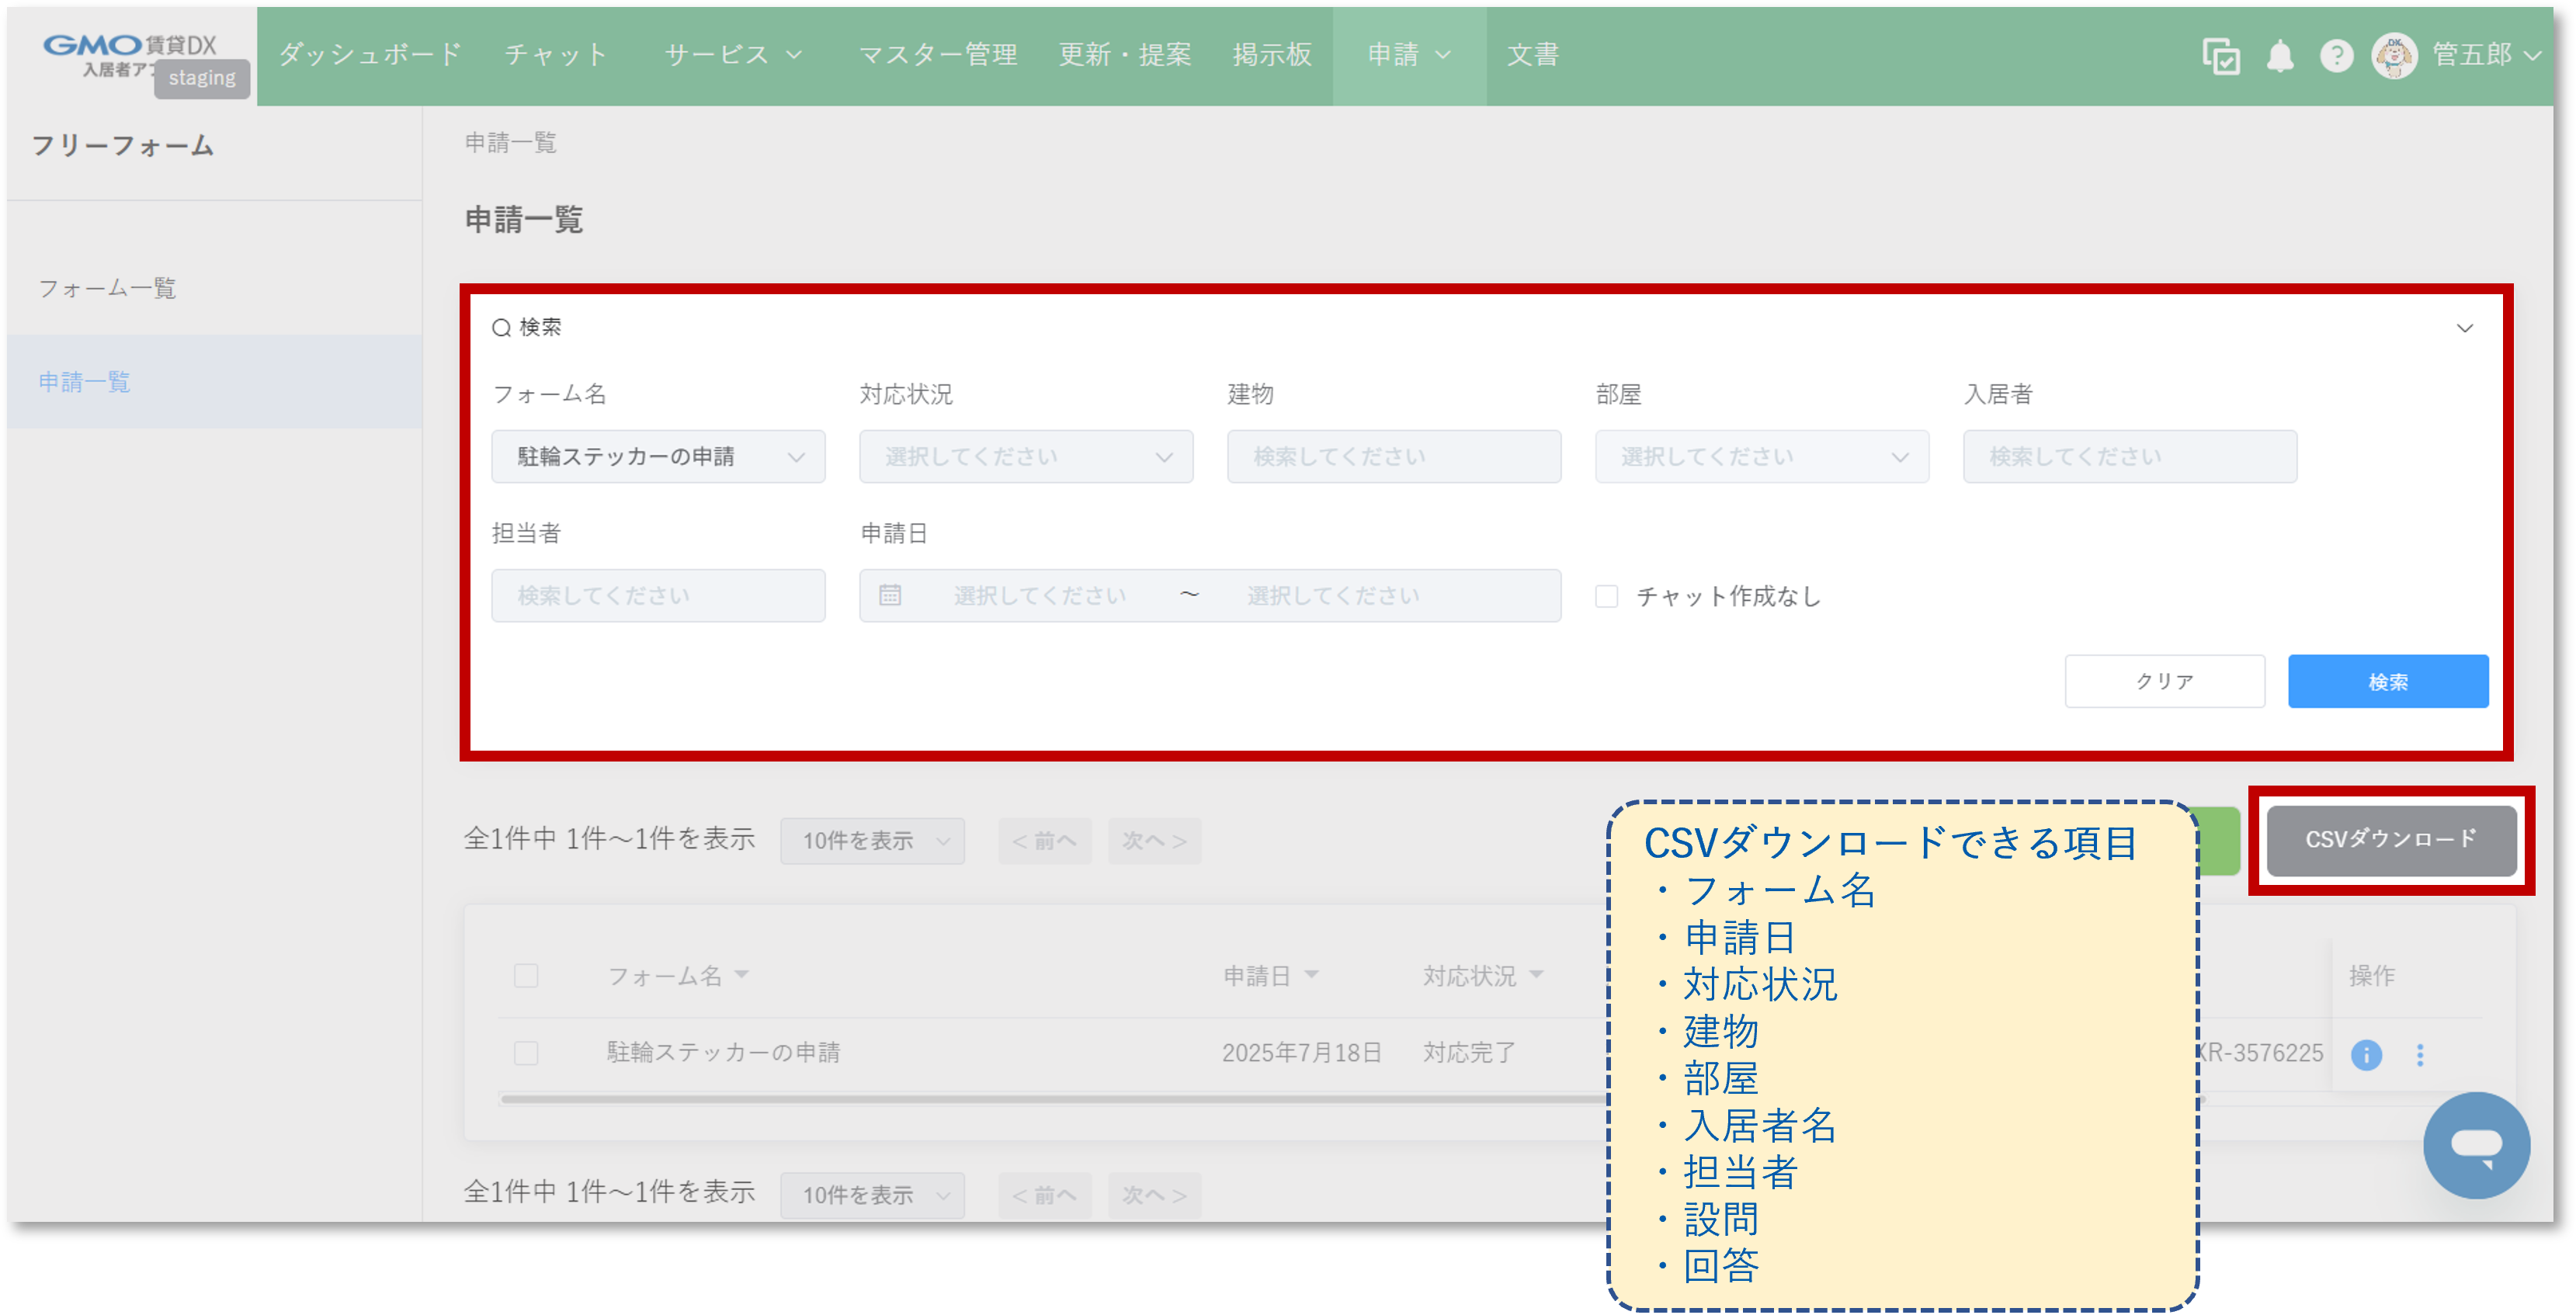Open the notifications bell icon
The width and height of the screenshot is (2576, 1315).
click(x=2281, y=56)
